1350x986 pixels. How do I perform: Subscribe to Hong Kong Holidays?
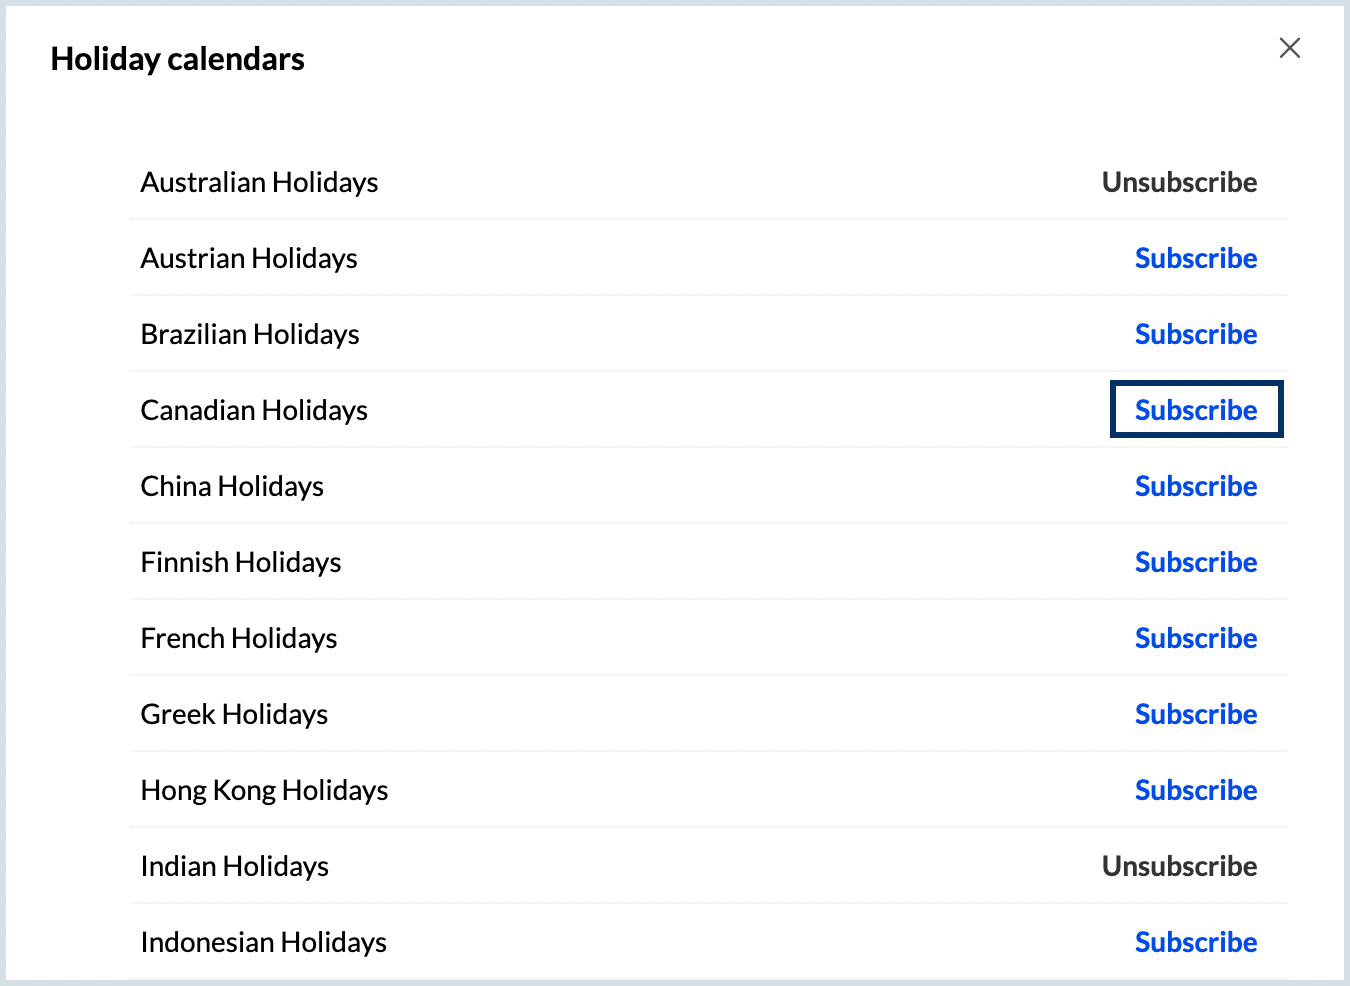click(x=1195, y=790)
